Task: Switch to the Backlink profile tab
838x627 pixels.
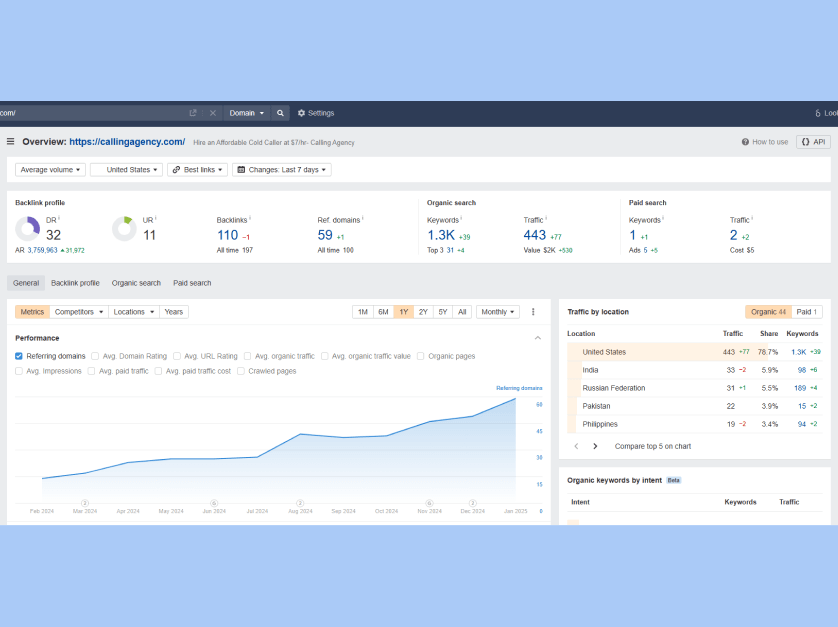Action: tap(75, 283)
